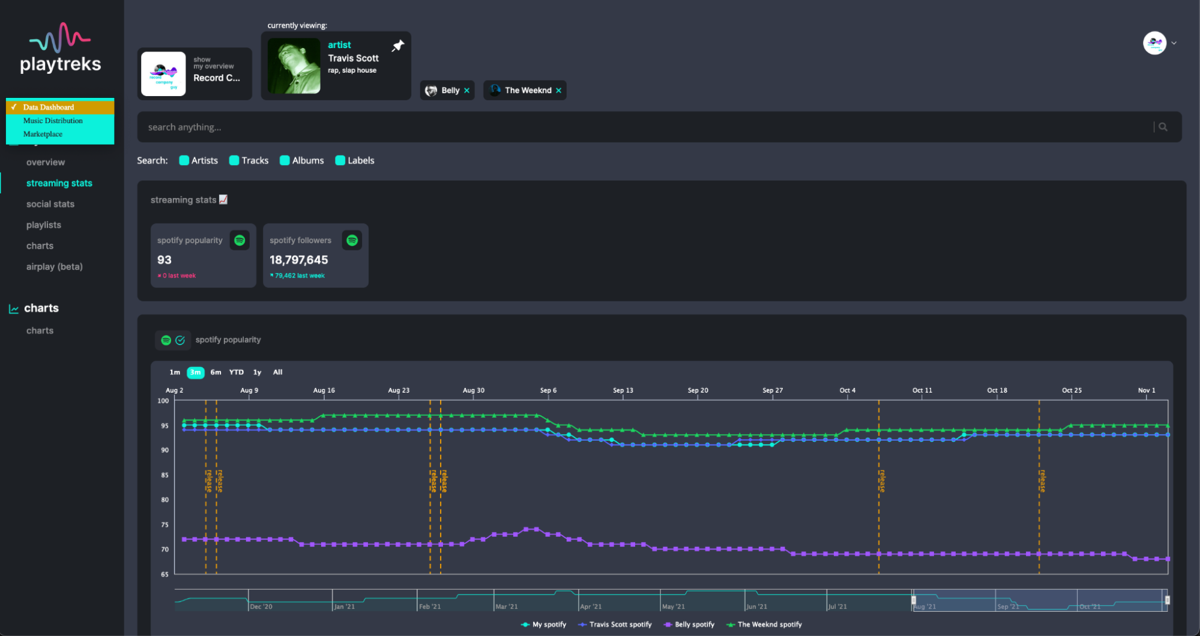The image size is (1200, 637).
Task: Open overview in sidebar
Action: (x=46, y=162)
